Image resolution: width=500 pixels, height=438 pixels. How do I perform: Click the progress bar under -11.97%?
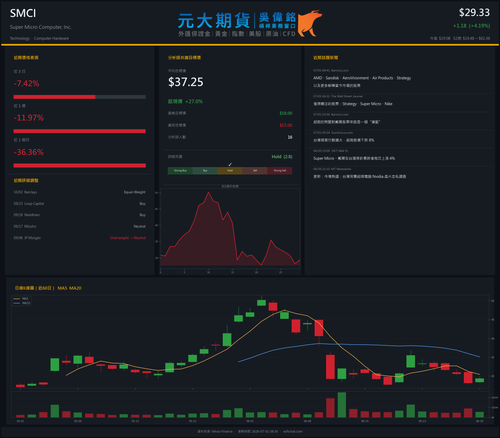click(80, 131)
